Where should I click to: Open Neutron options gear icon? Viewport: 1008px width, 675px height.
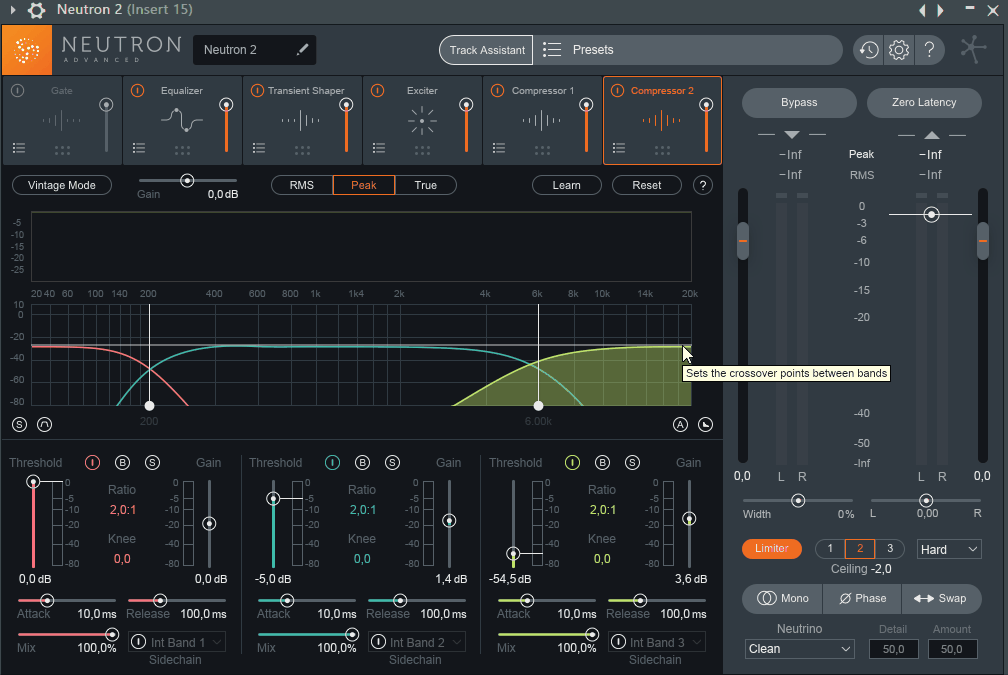point(898,50)
